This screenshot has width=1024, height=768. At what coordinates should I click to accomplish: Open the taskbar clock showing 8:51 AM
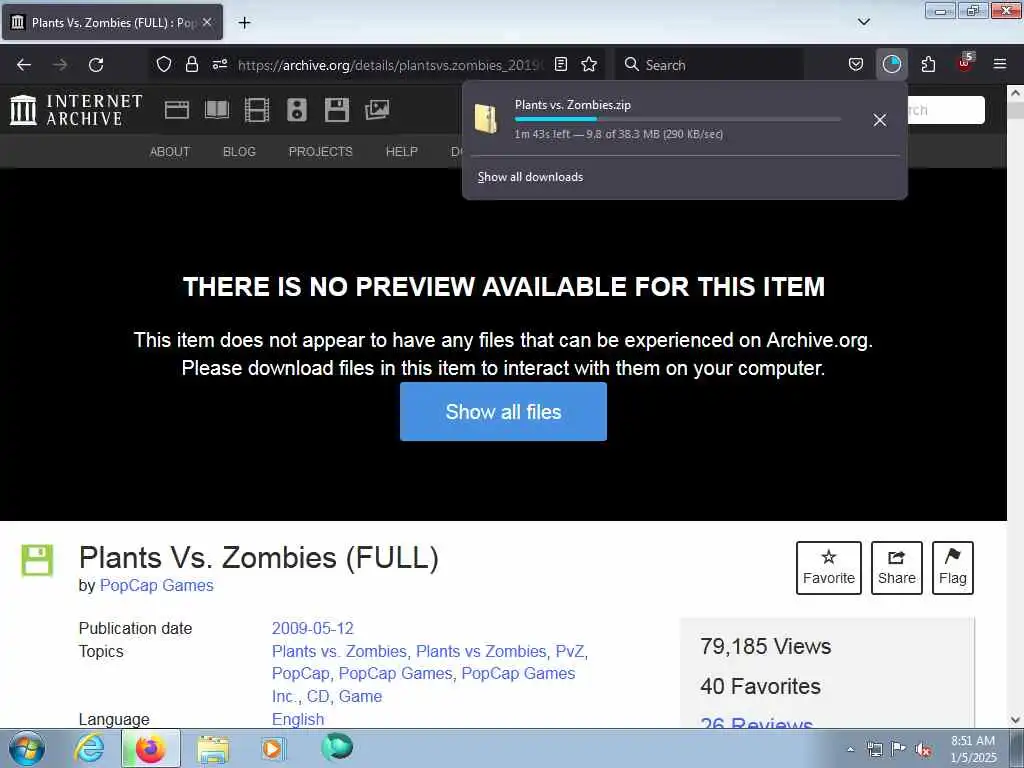pos(974,749)
